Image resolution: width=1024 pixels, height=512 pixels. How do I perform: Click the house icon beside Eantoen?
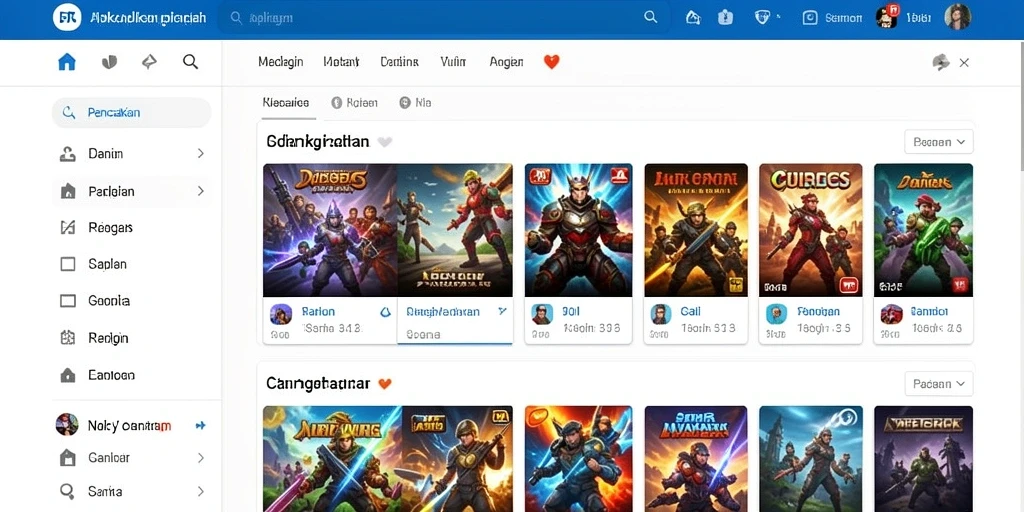68,375
